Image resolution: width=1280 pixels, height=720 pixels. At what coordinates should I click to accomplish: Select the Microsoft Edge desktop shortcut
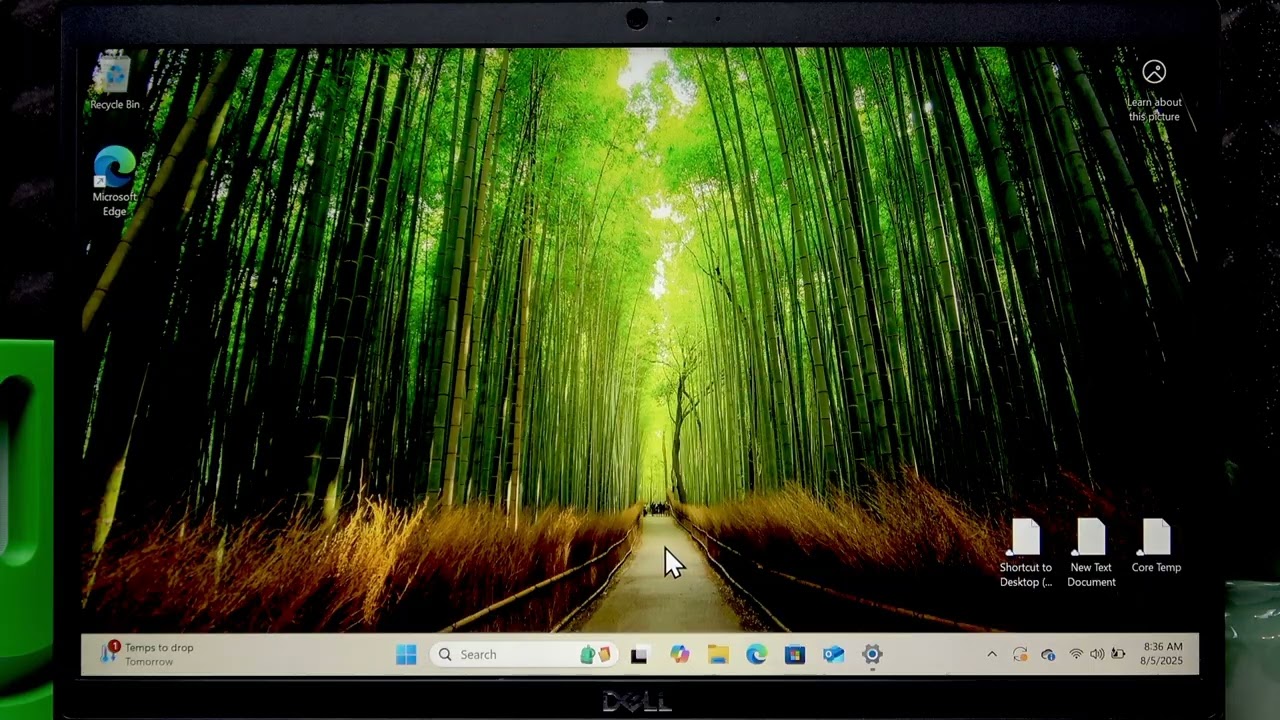click(x=115, y=181)
